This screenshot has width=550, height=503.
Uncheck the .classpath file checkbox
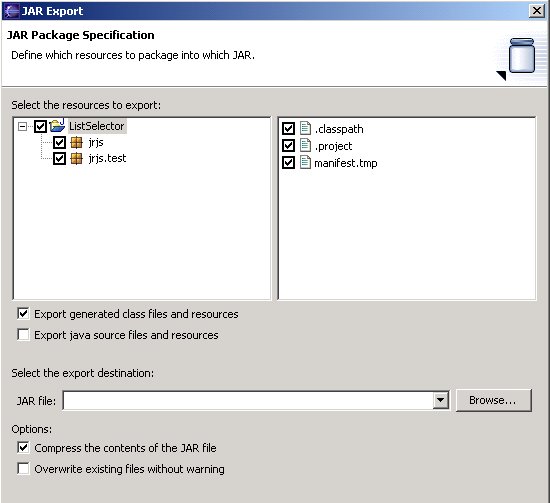point(288,128)
